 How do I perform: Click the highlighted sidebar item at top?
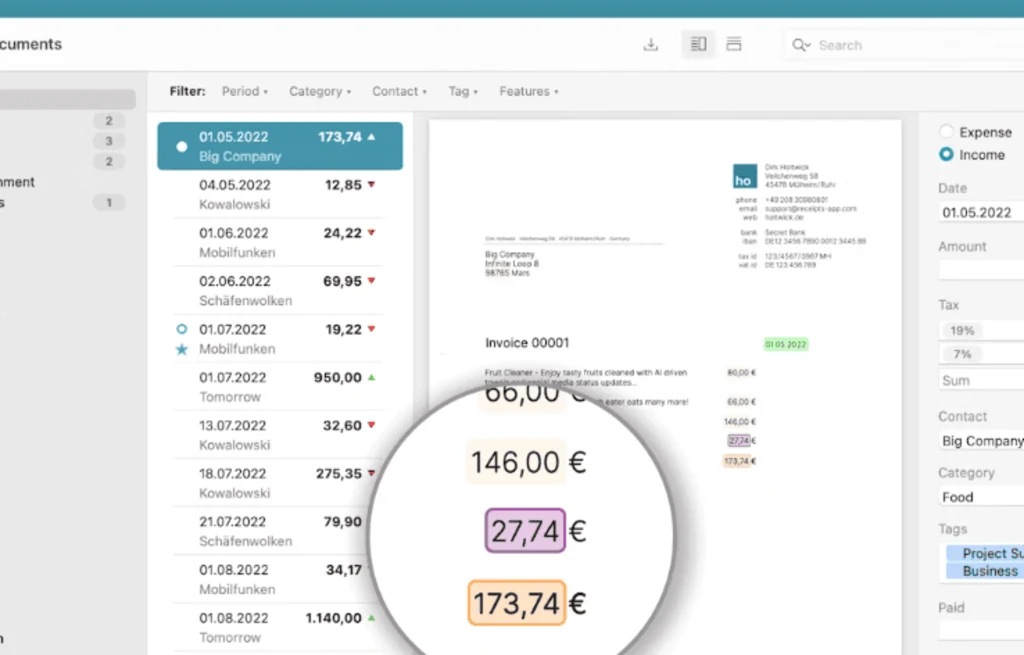[68, 99]
